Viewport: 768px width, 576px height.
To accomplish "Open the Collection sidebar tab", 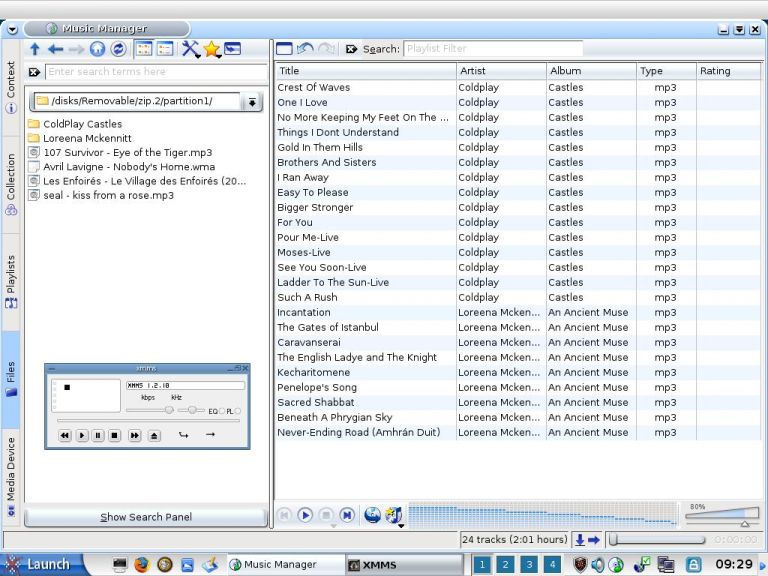I will point(11,185).
